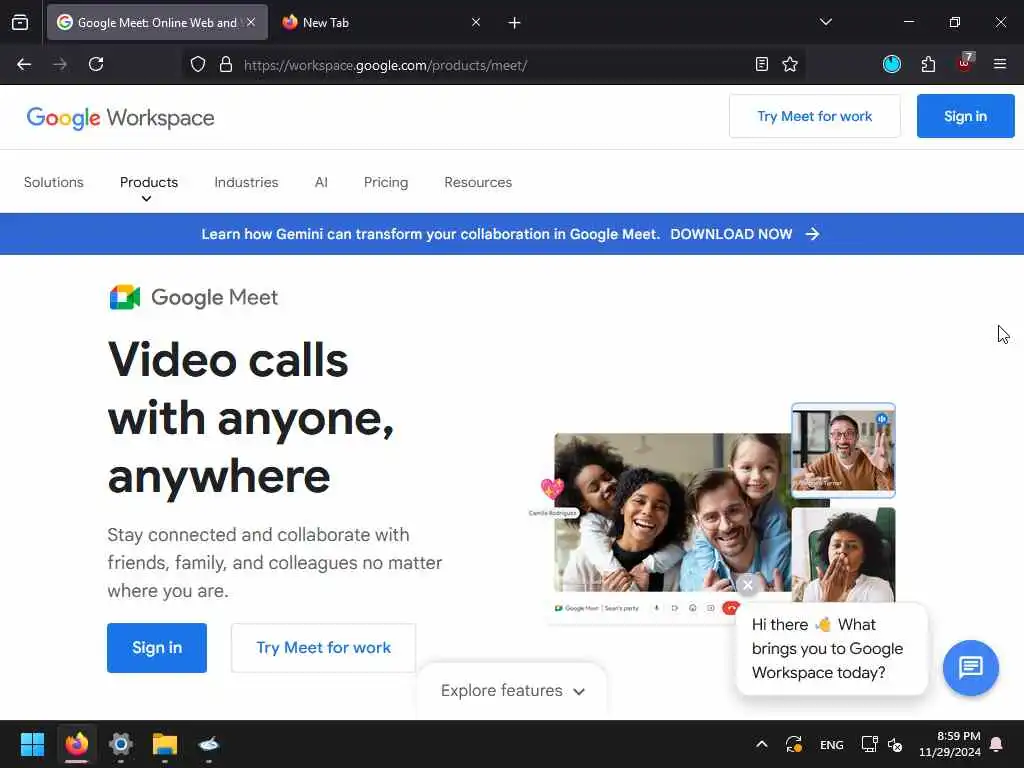This screenshot has width=1024, height=768.
Task: Click the ENG language indicator
Action: pos(831,745)
